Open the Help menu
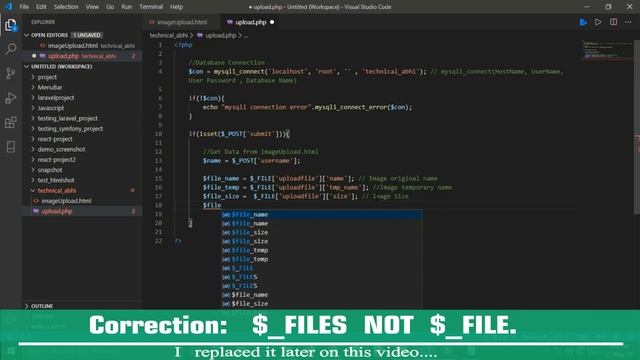Image resolution: width=640 pixels, height=360 pixels. [176, 7]
